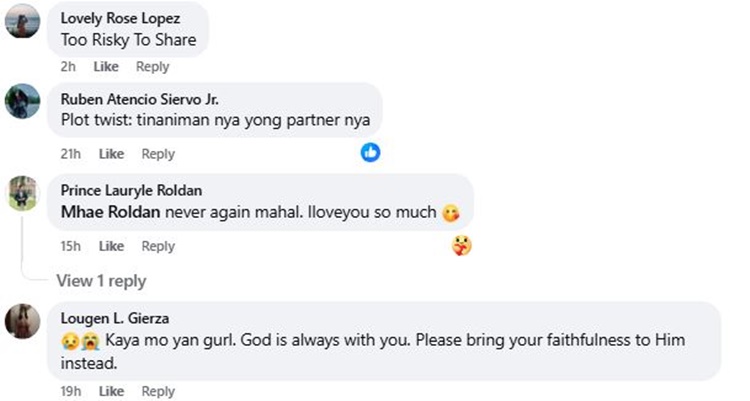Screen dimensions: 750x401
Task: Like Lougen L. Gierza's comment
Action: (x=111, y=391)
